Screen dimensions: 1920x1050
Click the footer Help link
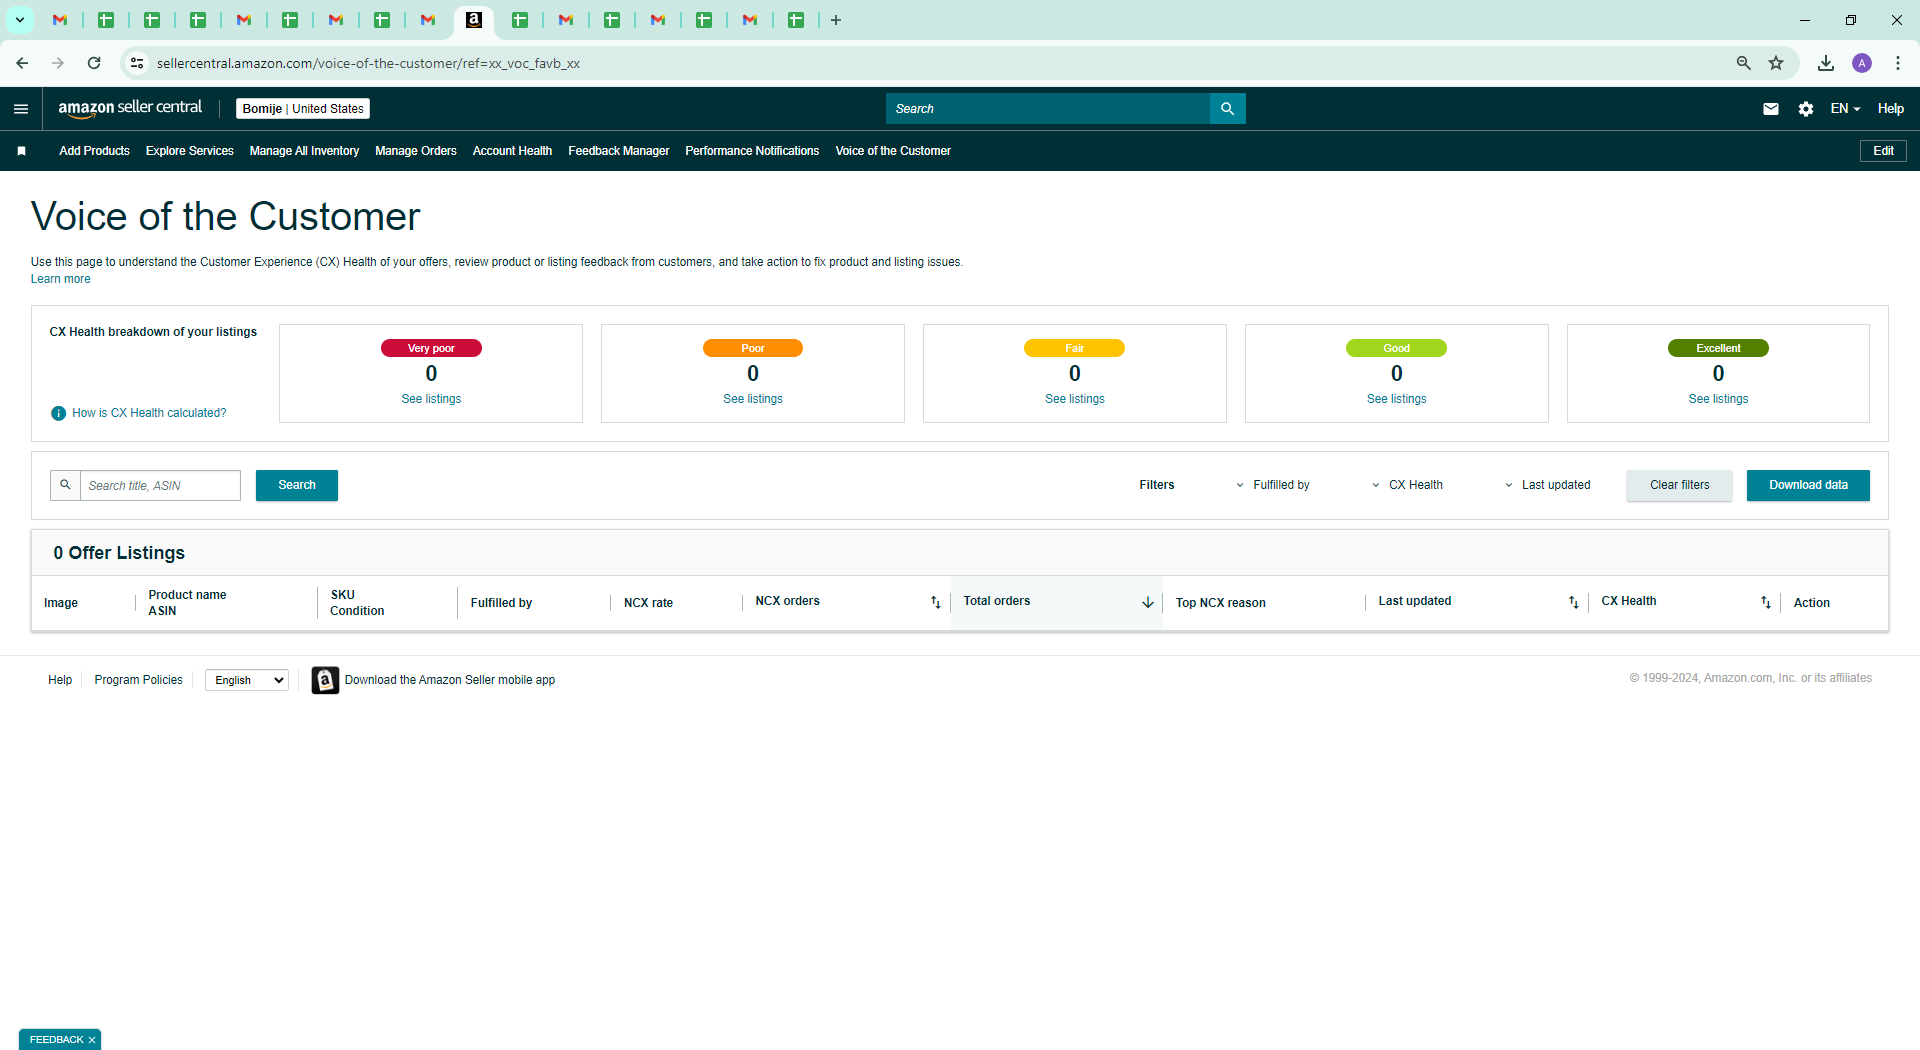point(60,680)
